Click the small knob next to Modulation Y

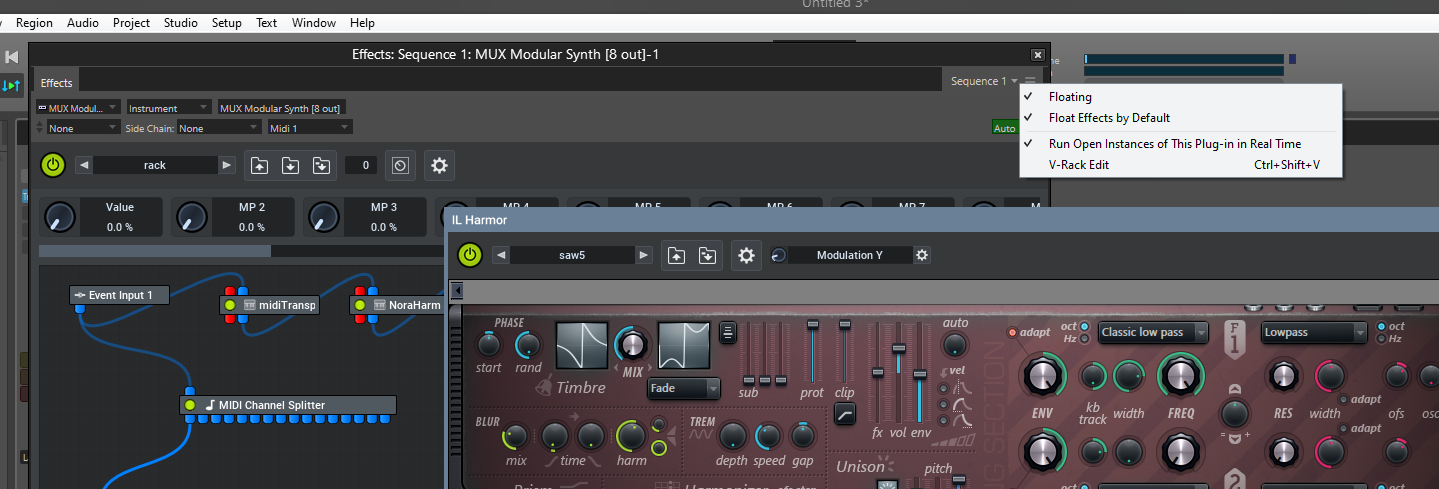(779, 256)
